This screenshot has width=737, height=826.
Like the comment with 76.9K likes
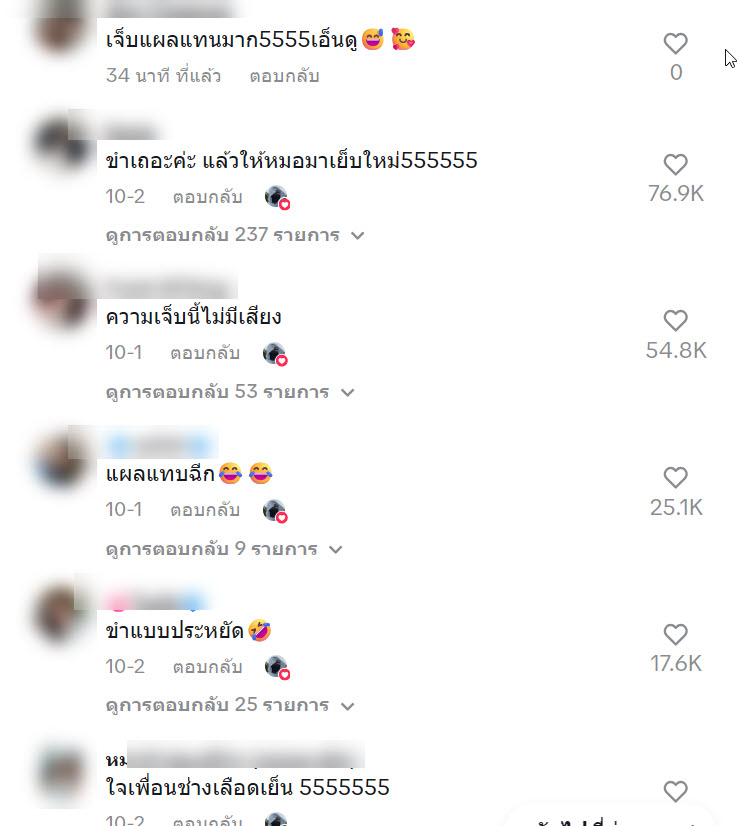pos(675,165)
